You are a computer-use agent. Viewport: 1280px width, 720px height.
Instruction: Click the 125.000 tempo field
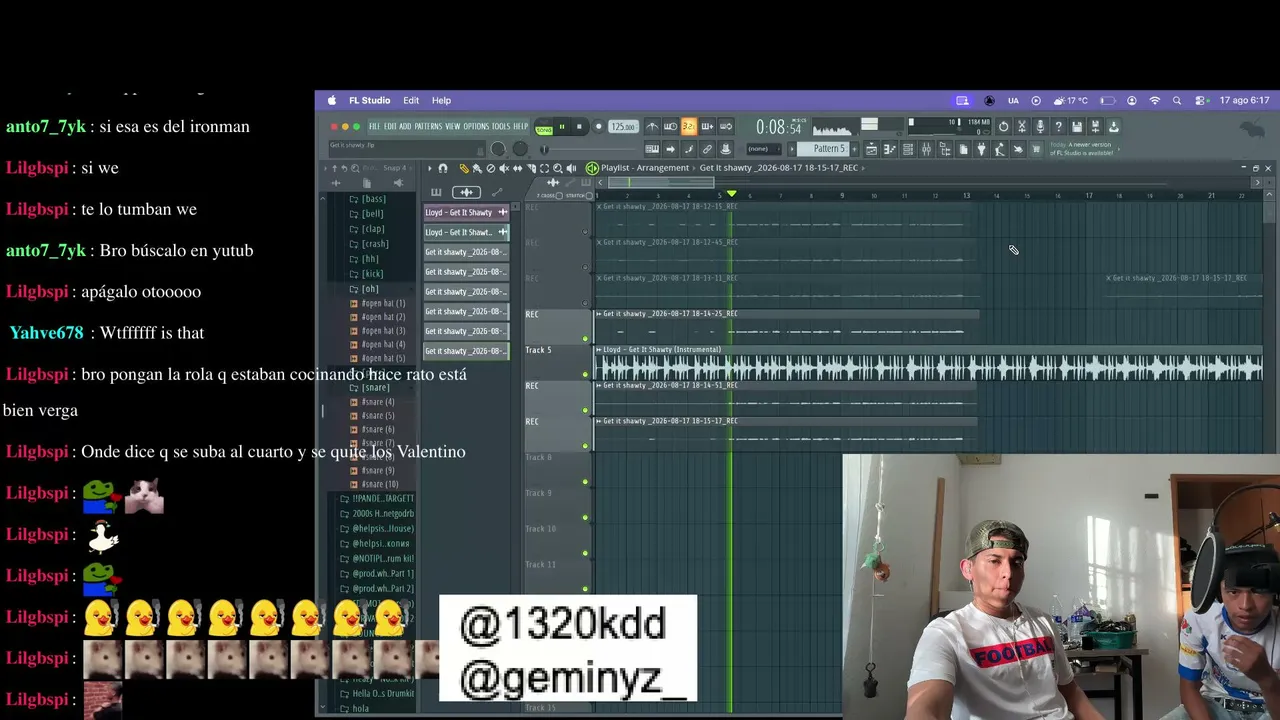(623, 127)
